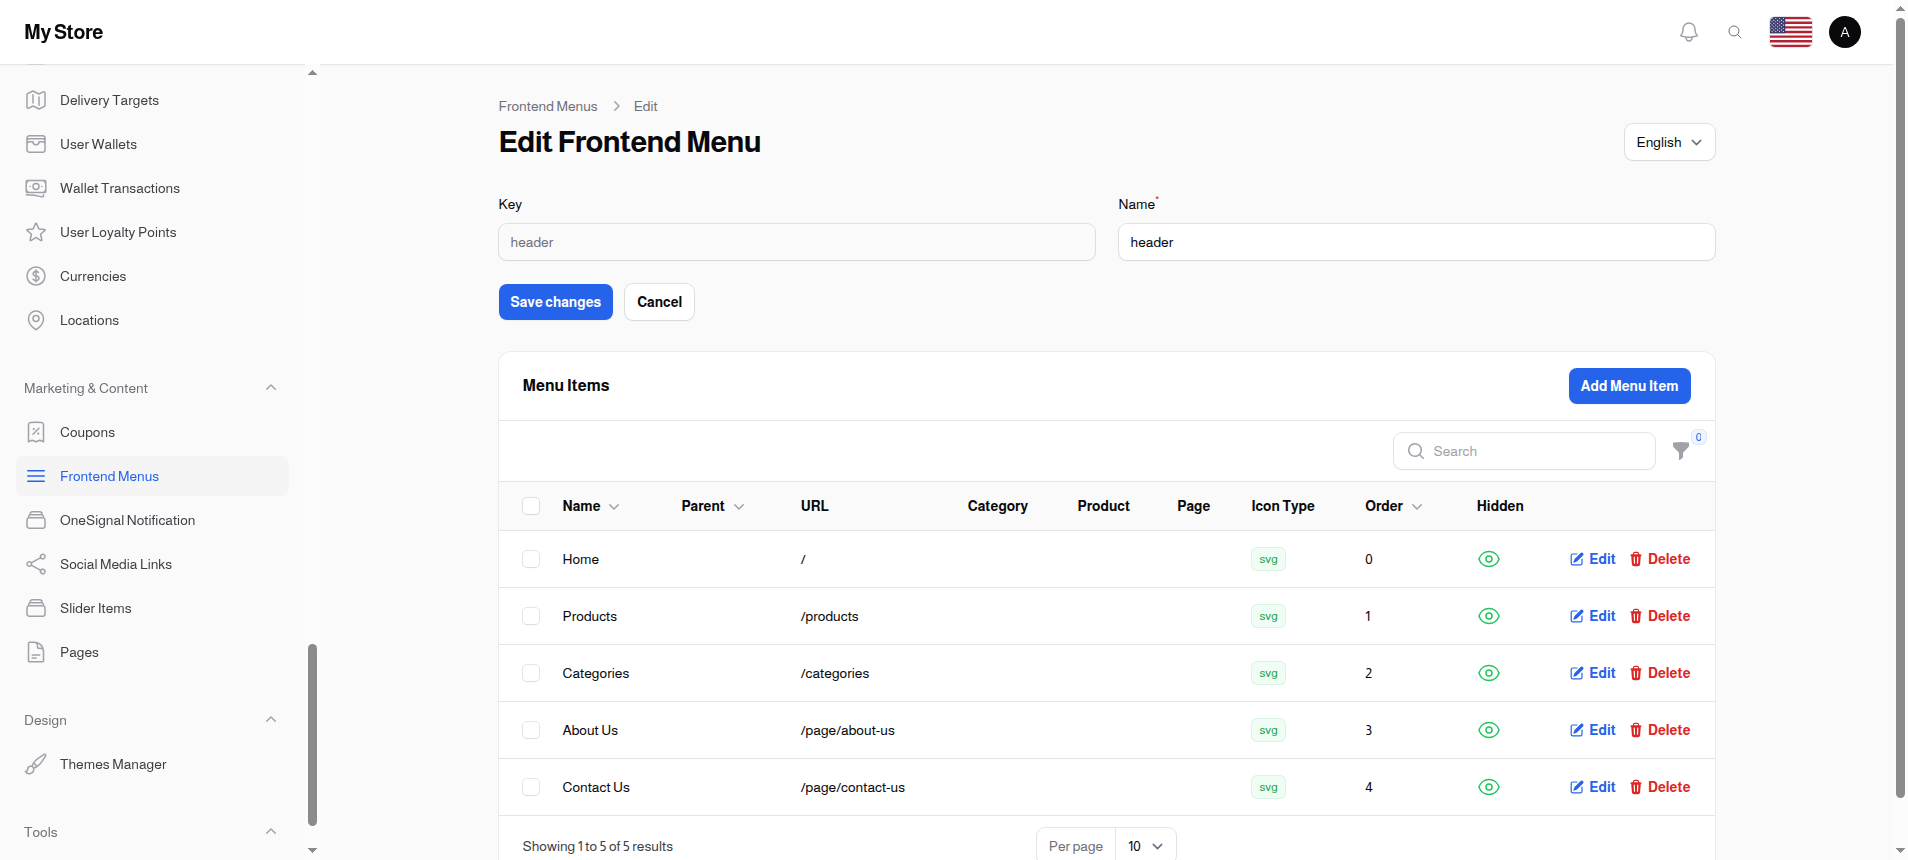Select the Home row checkbox

tap(531, 559)
